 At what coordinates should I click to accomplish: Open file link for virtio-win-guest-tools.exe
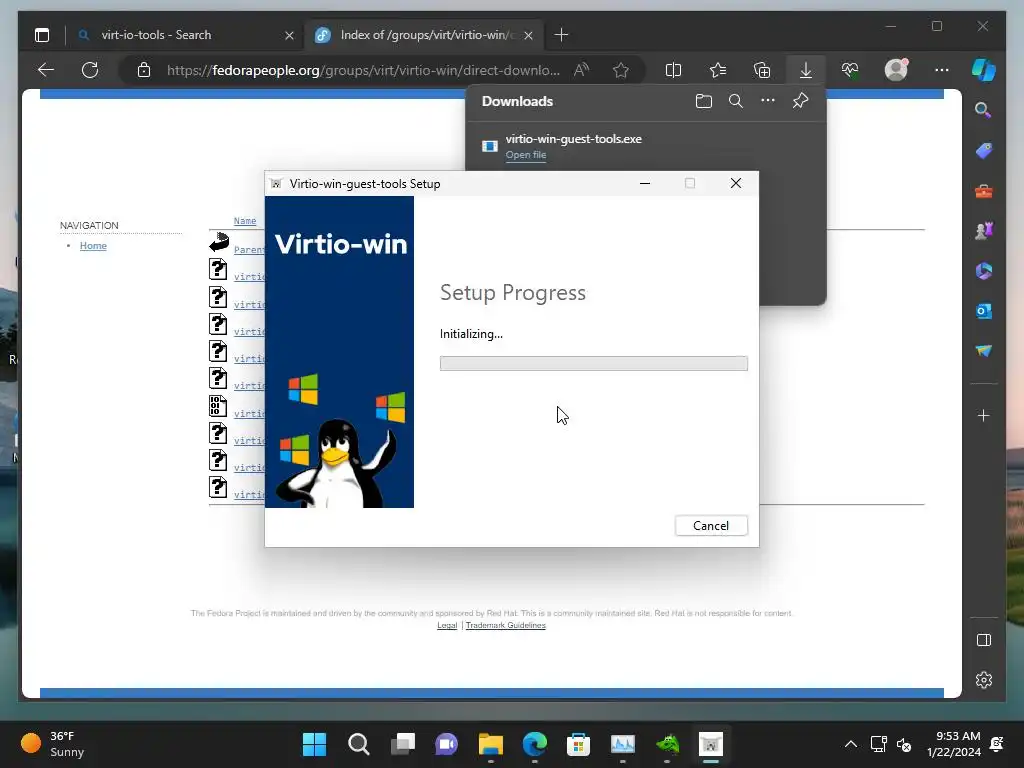[x=525, y=155]
